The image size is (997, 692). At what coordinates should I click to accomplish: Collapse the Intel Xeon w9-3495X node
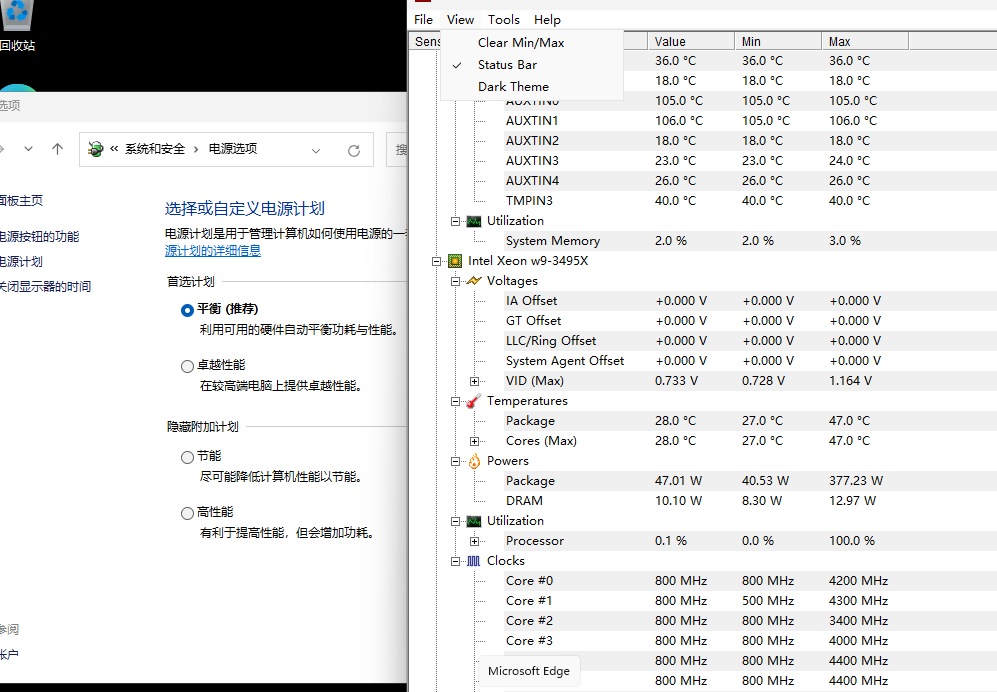(436, 261)
